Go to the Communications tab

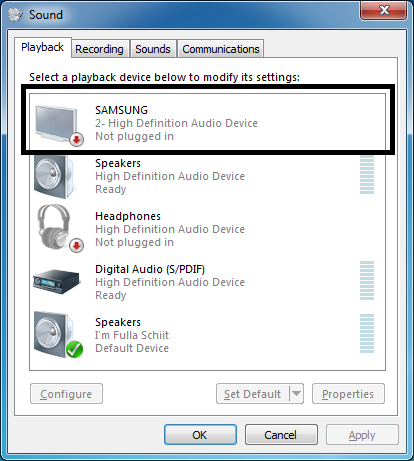coord(221,49)
